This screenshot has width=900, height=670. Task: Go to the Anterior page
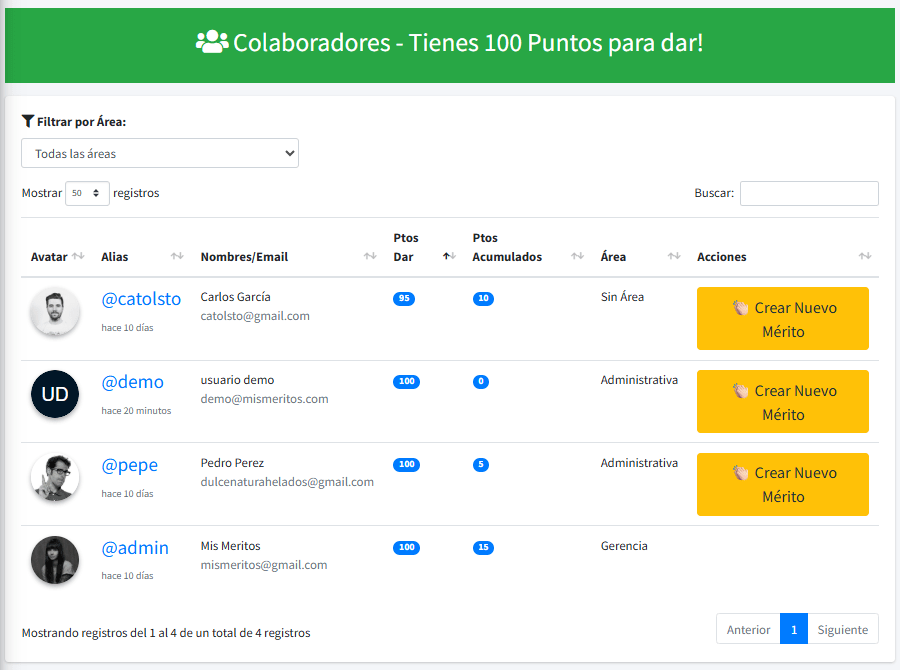coord(748,629)
